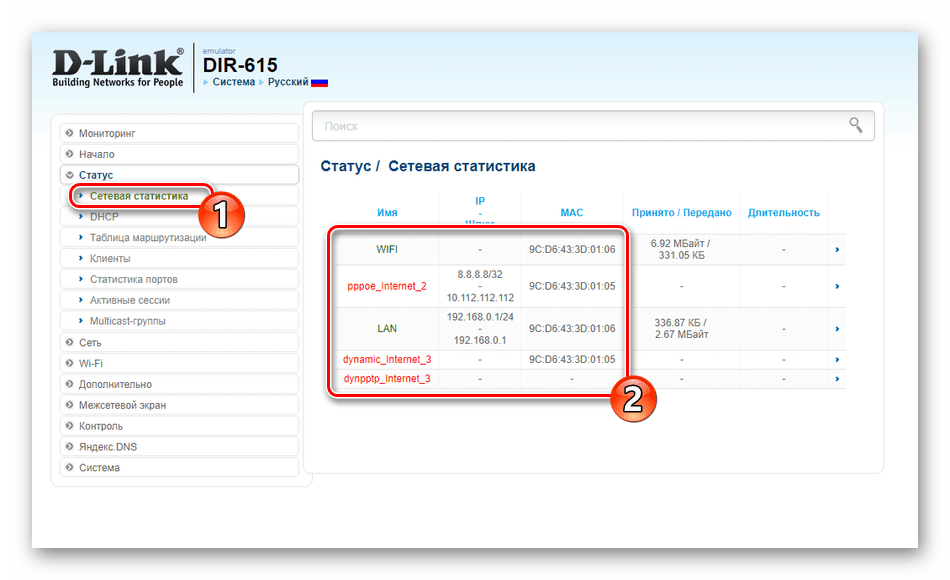Viewport: 950px width, 580px height.
Task: Click the Имя column header
Action: coord(387,213)
